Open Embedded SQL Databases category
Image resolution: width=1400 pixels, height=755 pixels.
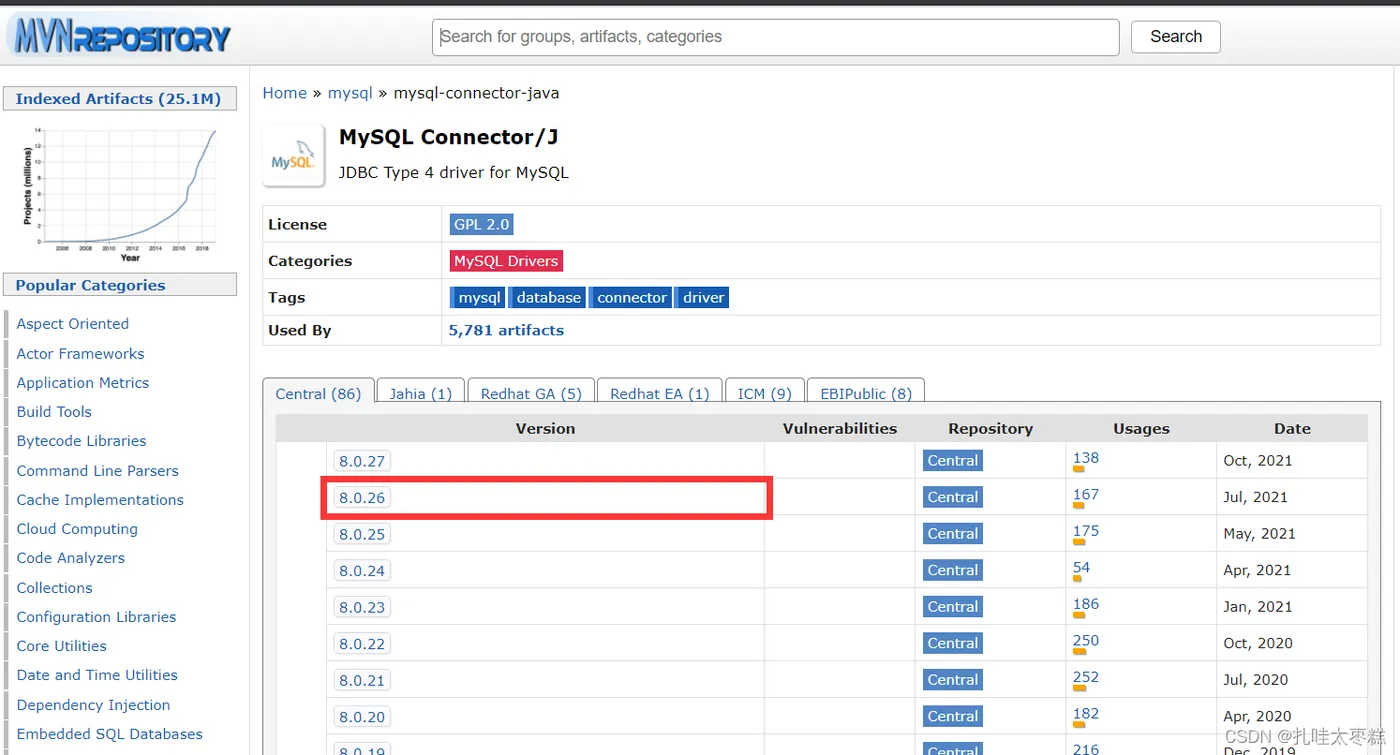point(109,734)
